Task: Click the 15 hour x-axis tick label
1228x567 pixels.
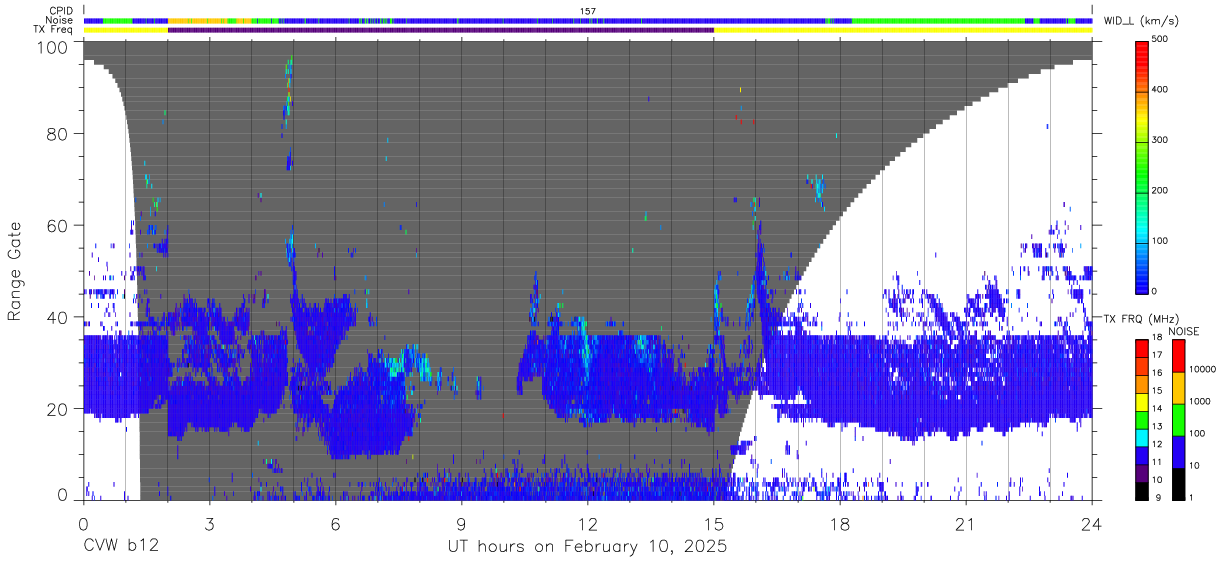Action: tap(714, 524)
